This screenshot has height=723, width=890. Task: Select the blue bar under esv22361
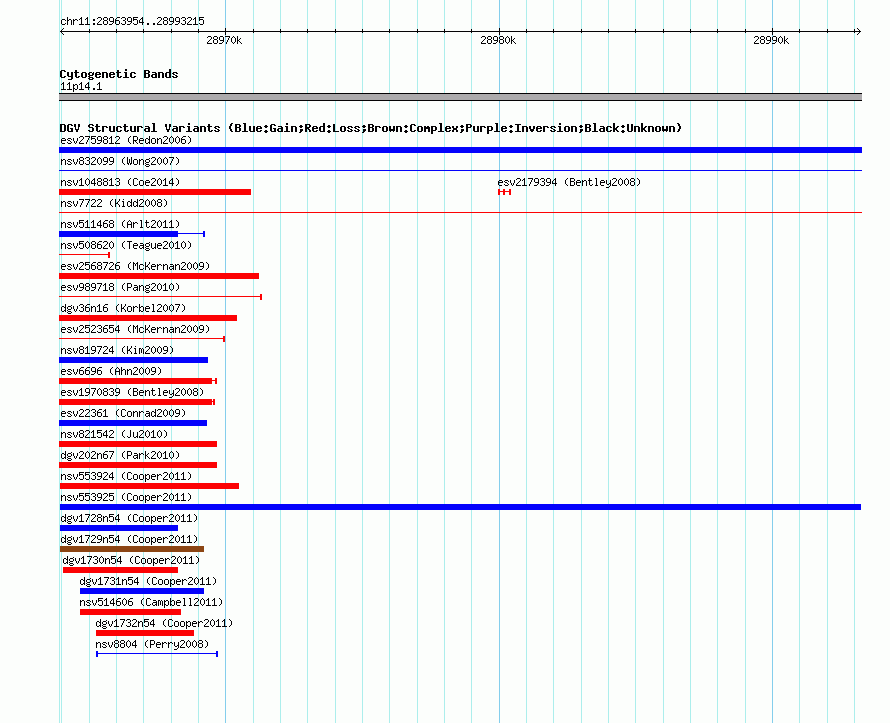coord(133,423)
